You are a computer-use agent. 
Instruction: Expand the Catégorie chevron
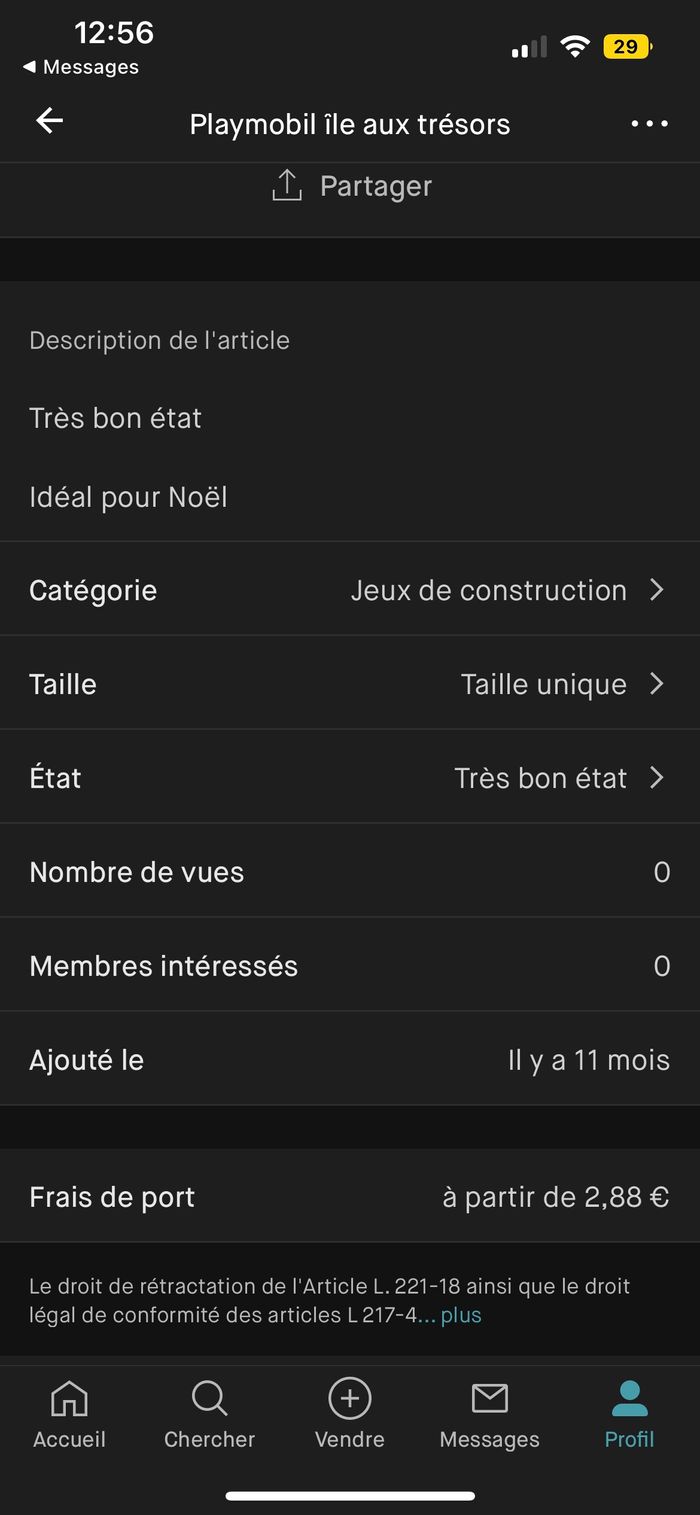tap(657, 590)
